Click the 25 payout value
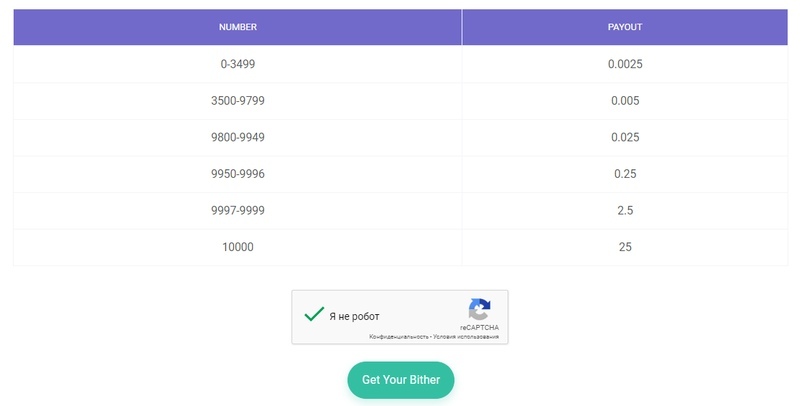The width and height of the screenshot is (807, 406). click(x=625, y=247)
